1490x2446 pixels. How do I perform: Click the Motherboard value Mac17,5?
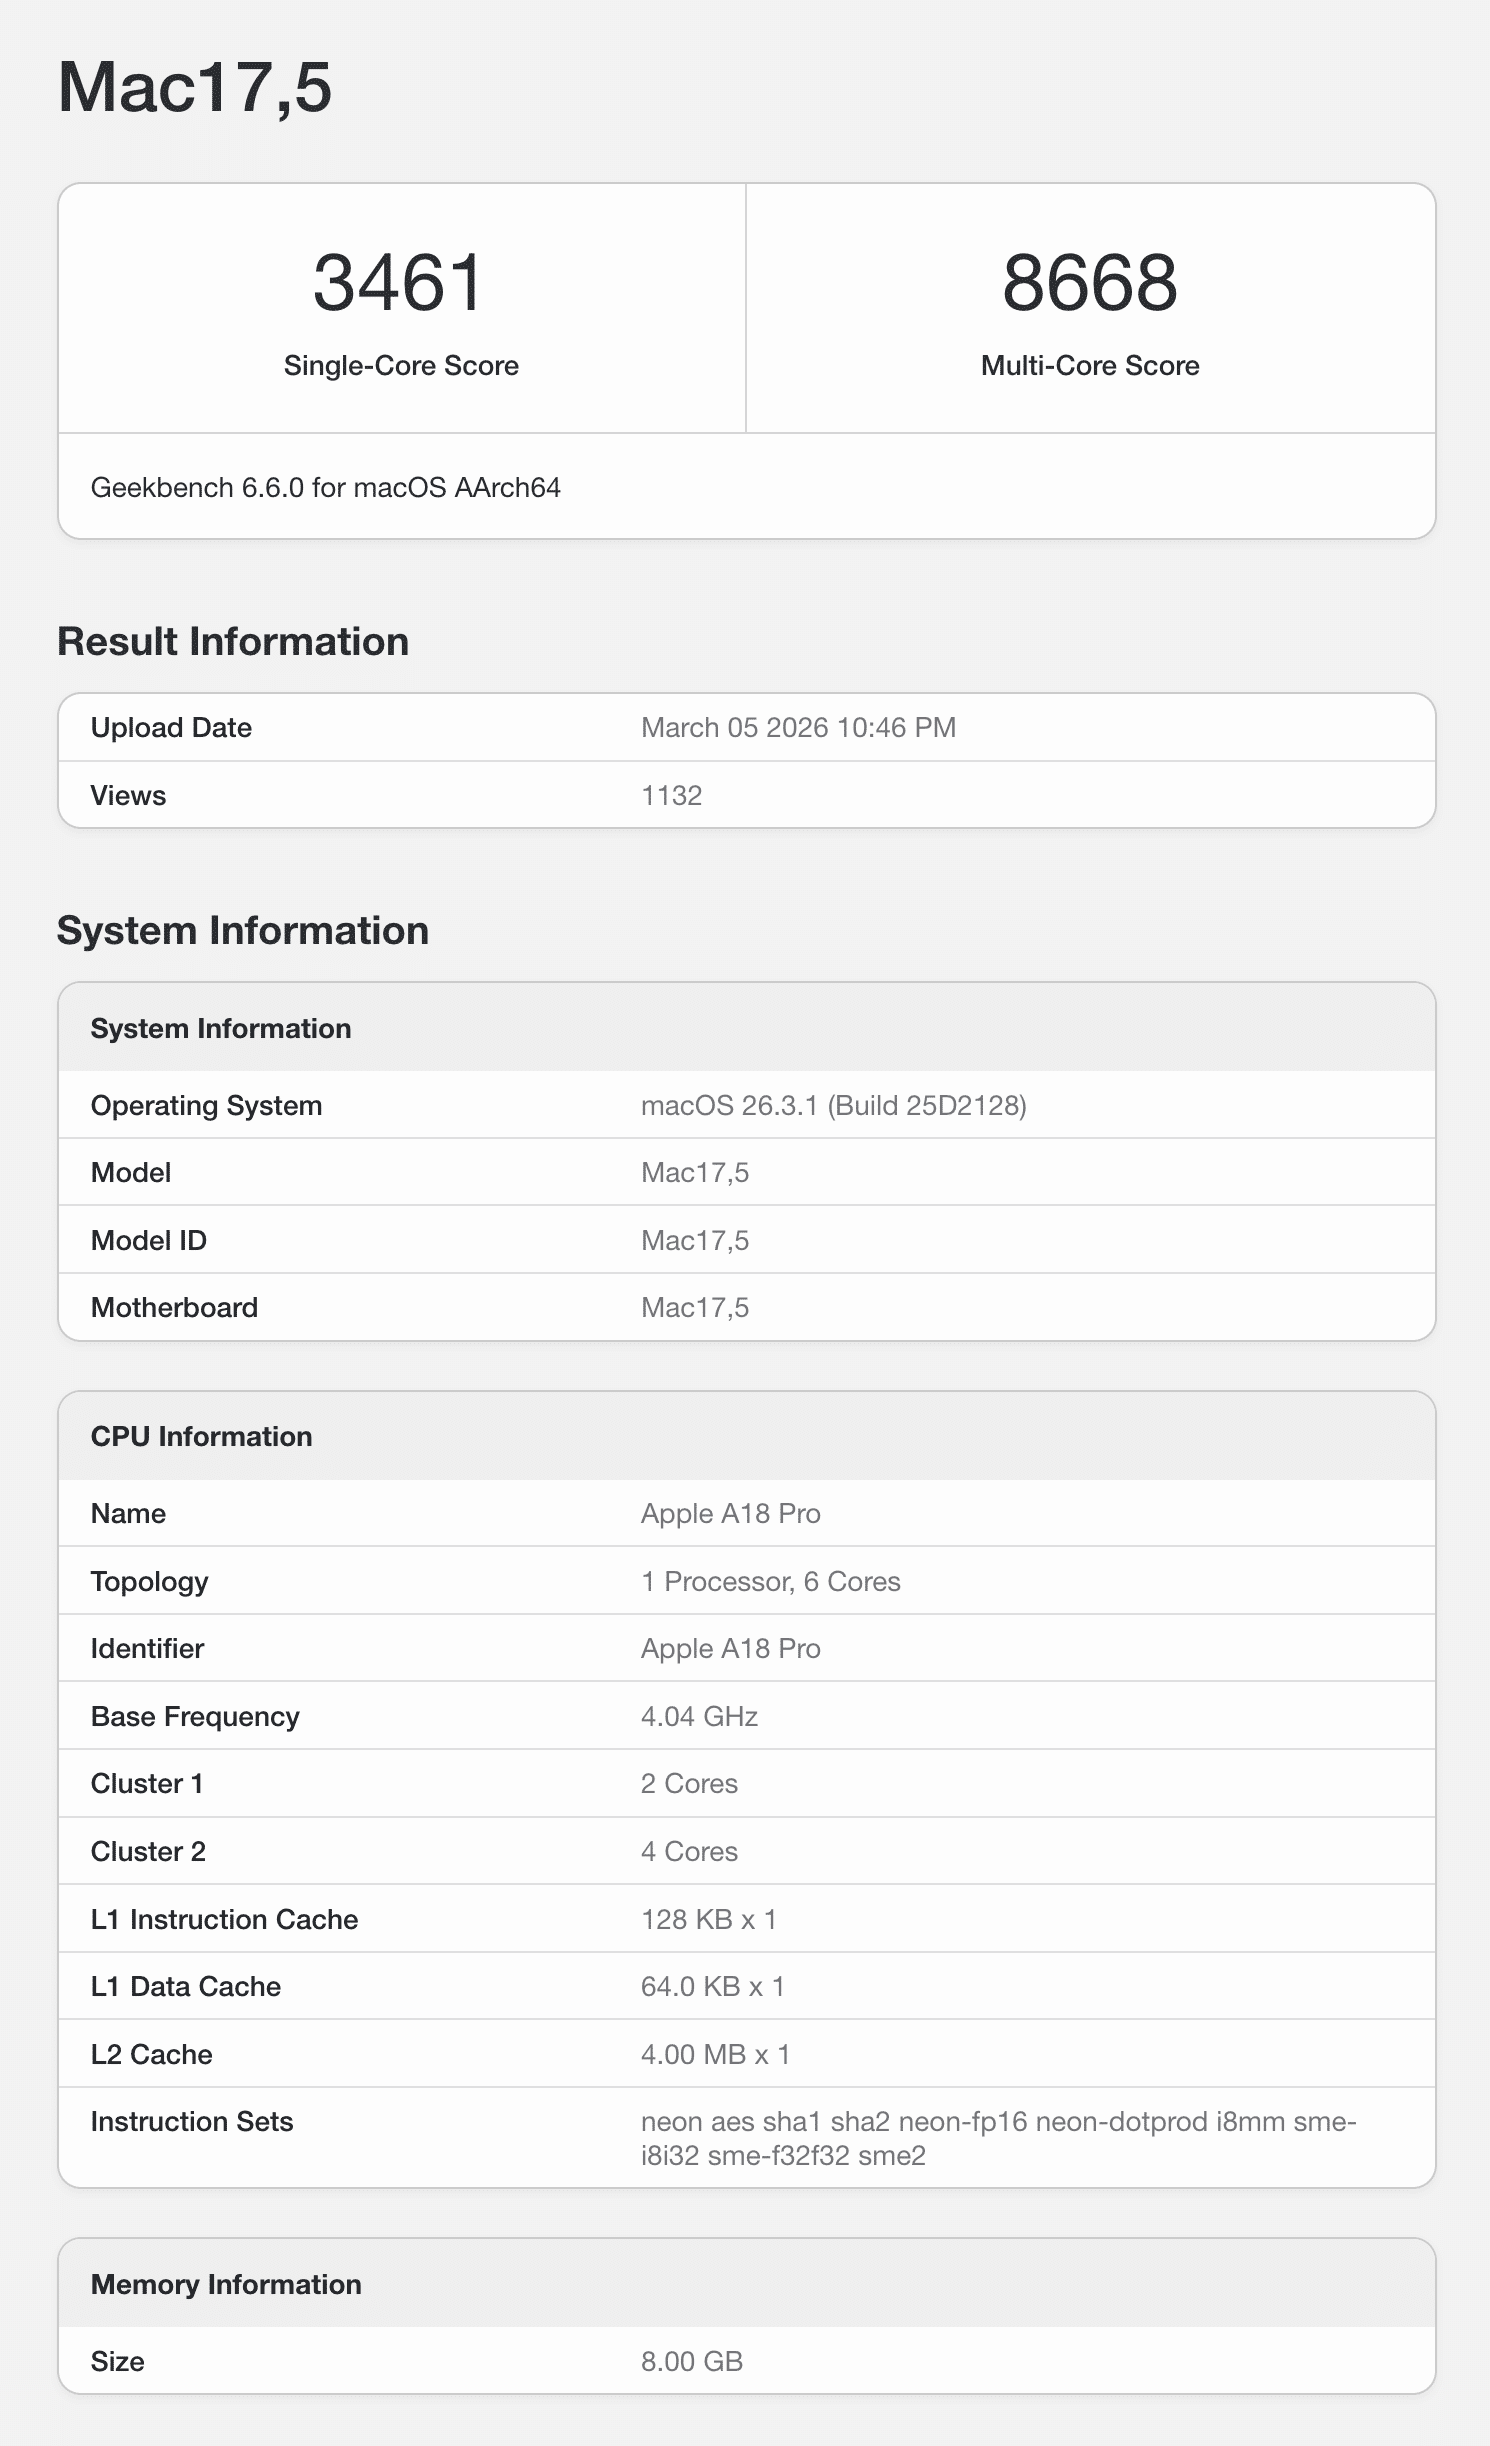click(695, 1308)
